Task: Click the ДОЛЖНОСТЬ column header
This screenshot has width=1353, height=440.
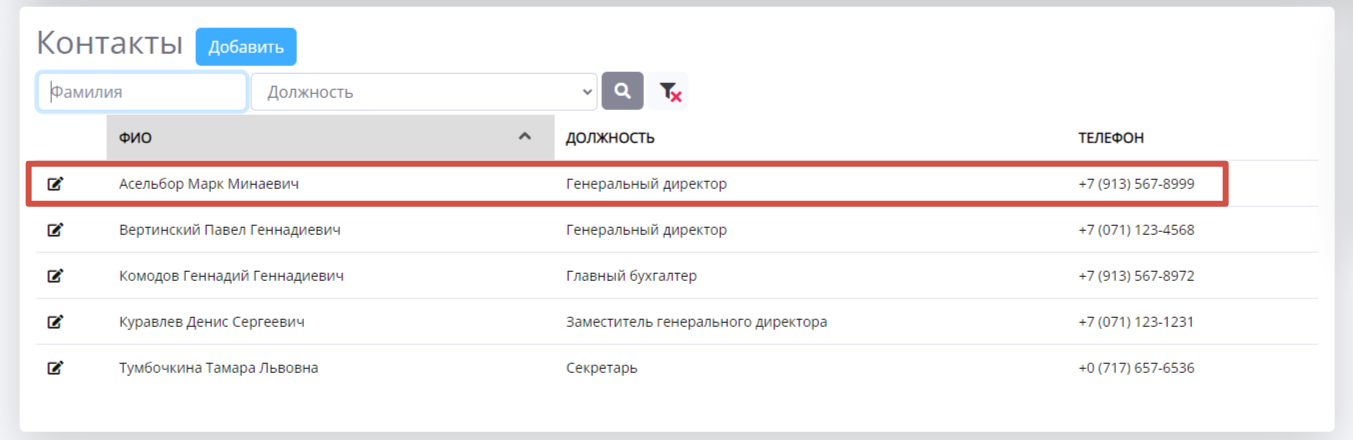Action: point(610,138)
